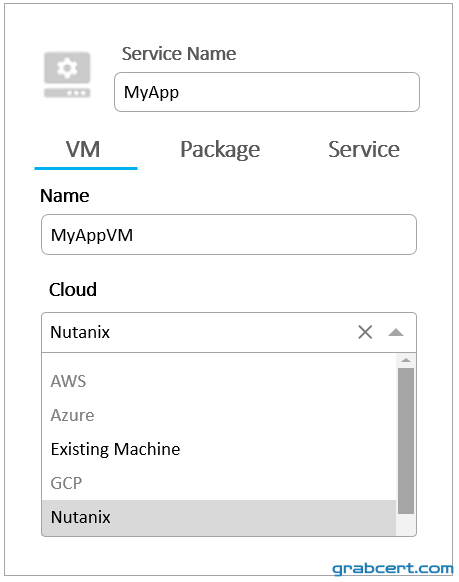The height and width of the screenshot is (582, 459).
Task: Click the Cloud list scrollbar thumb
Action: click(406, 441)
